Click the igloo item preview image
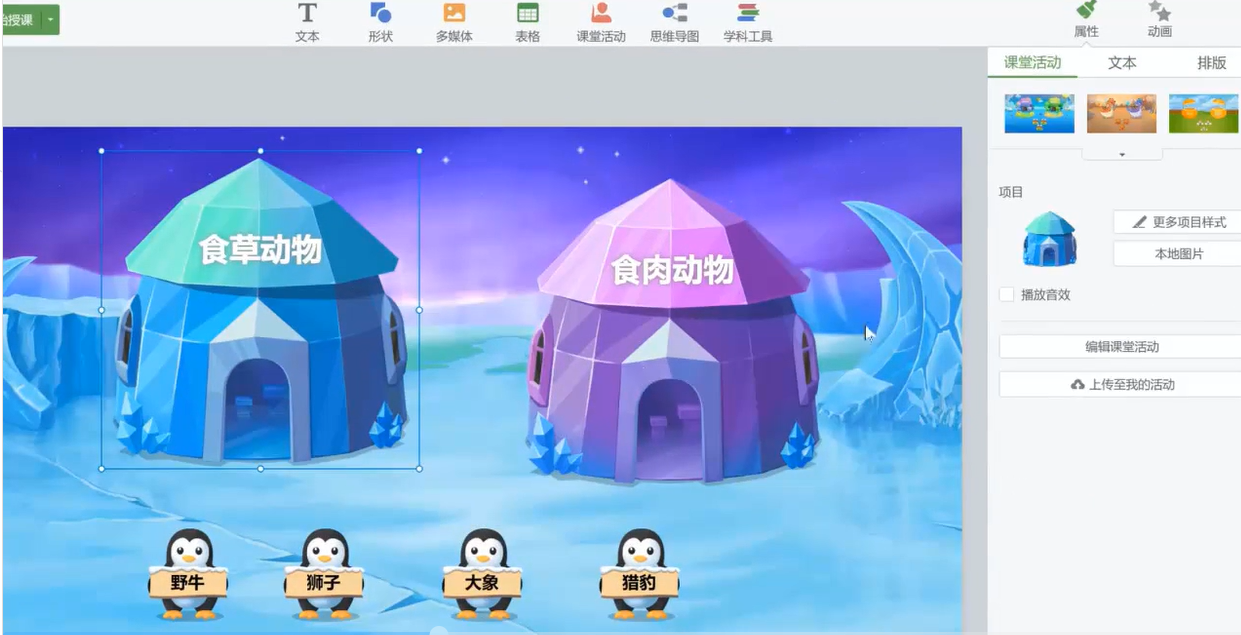The height and width of the screenshot is (635, 1241). pos(1049,238)
